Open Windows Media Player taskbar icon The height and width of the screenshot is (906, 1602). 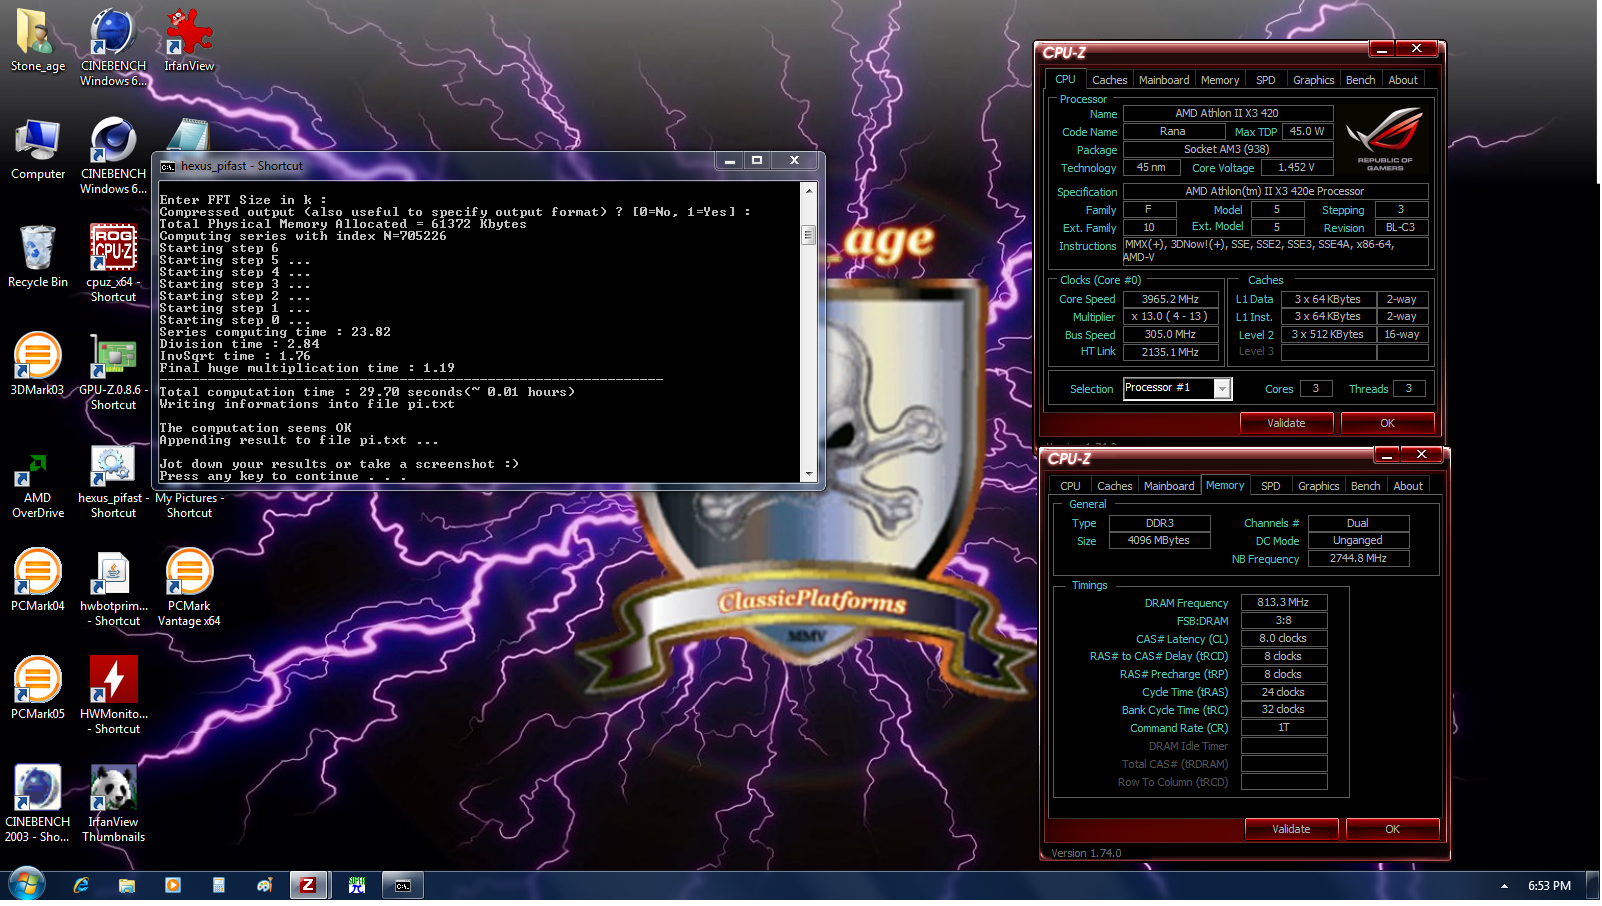173,885
